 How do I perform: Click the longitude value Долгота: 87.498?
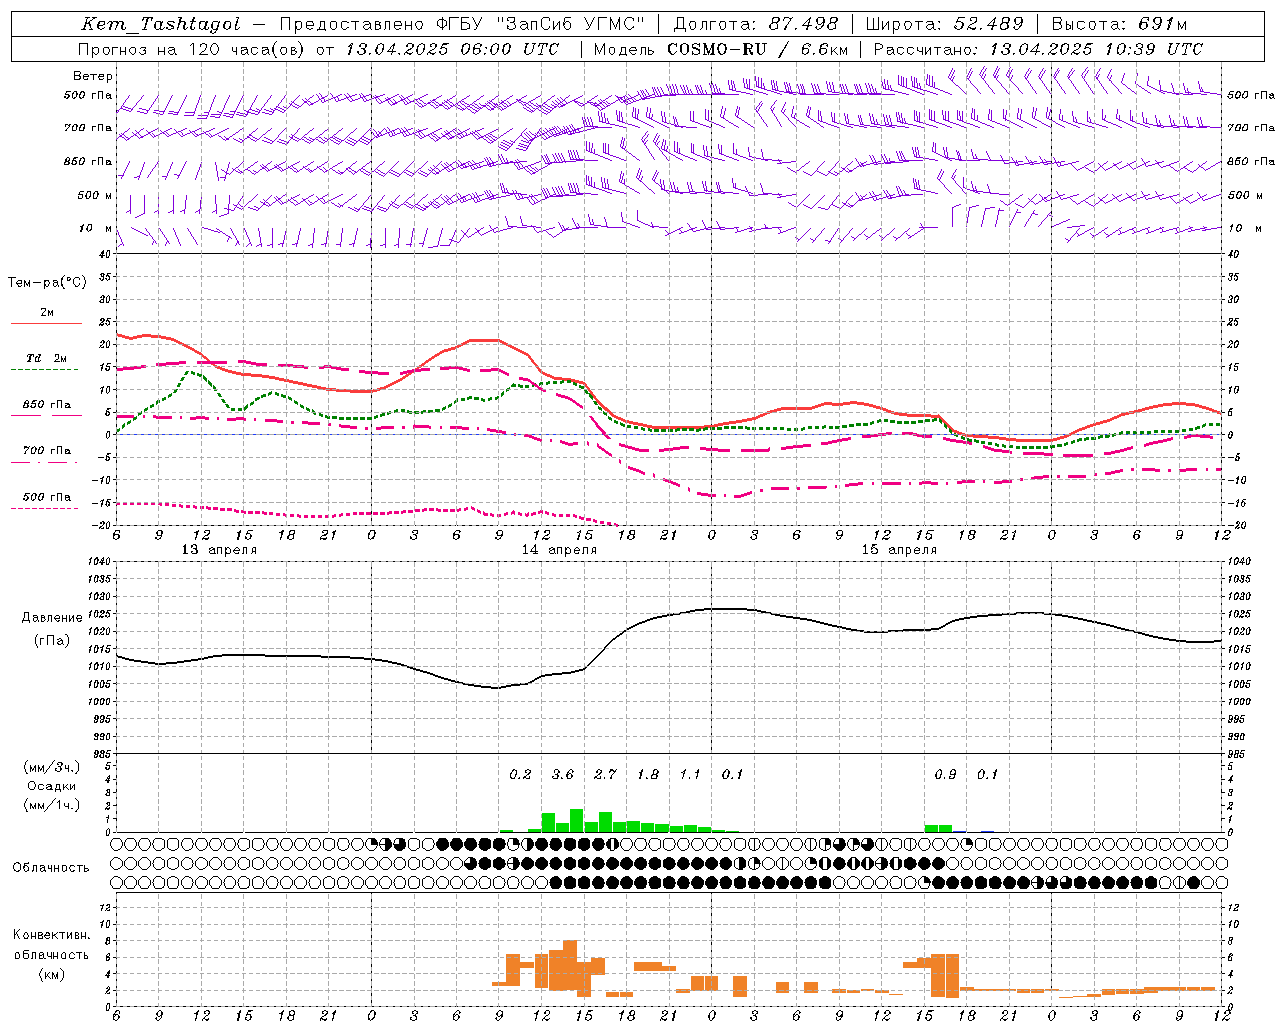pyautogui.click(x=755, y=24)
